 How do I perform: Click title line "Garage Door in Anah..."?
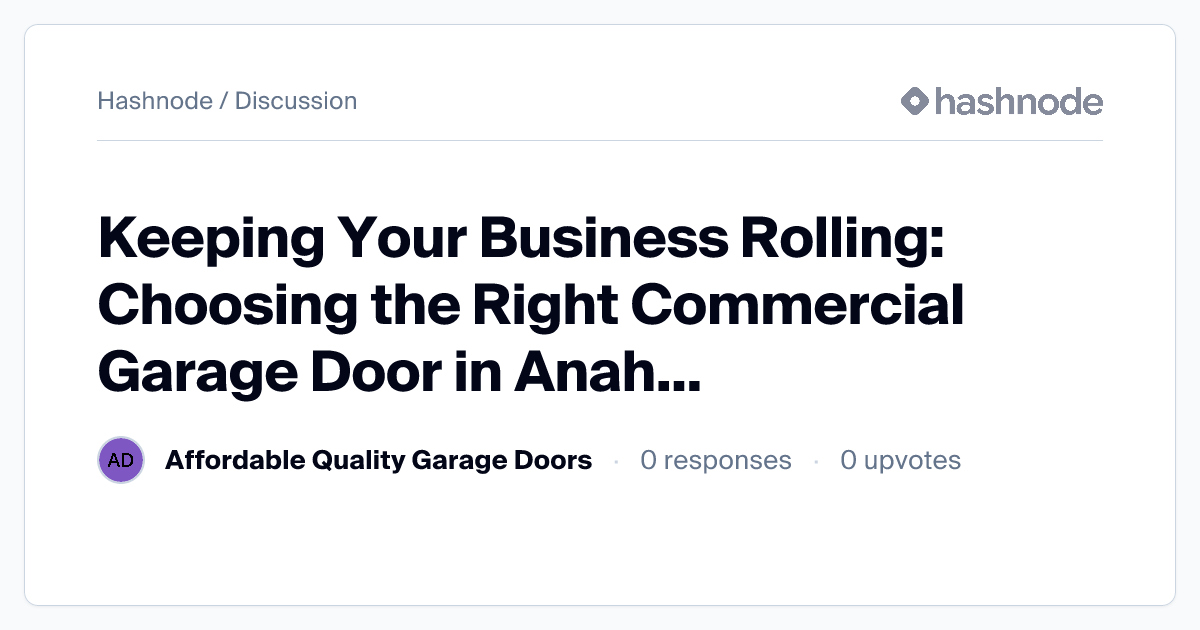pos(400,371)
